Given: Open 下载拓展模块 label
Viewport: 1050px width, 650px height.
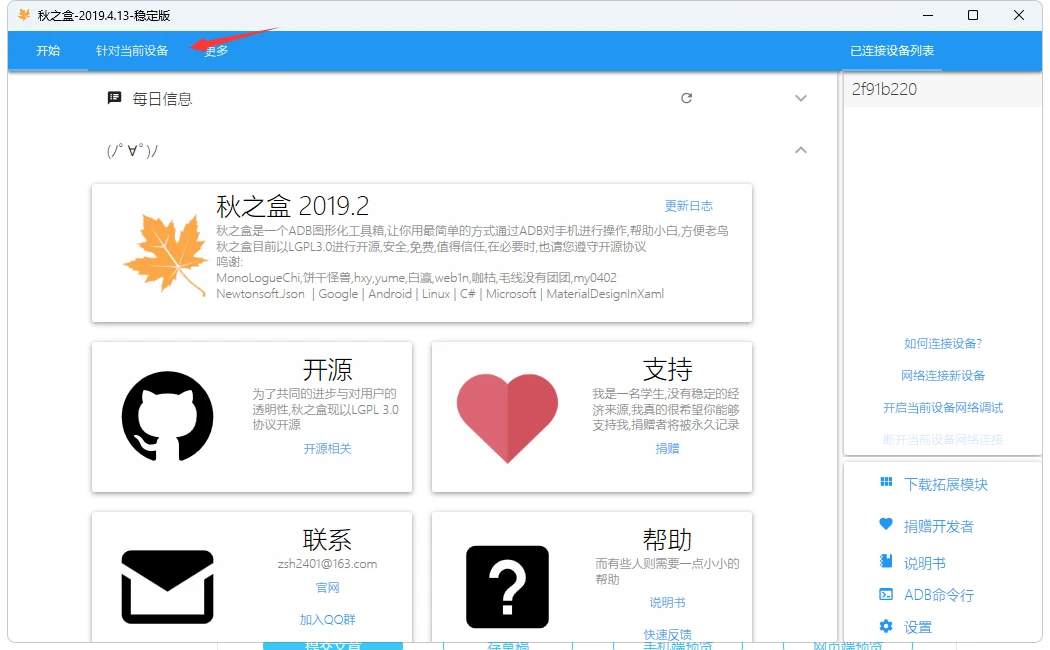Looking at the screenshot, I should pyautogui.click(x=946, y=485).
